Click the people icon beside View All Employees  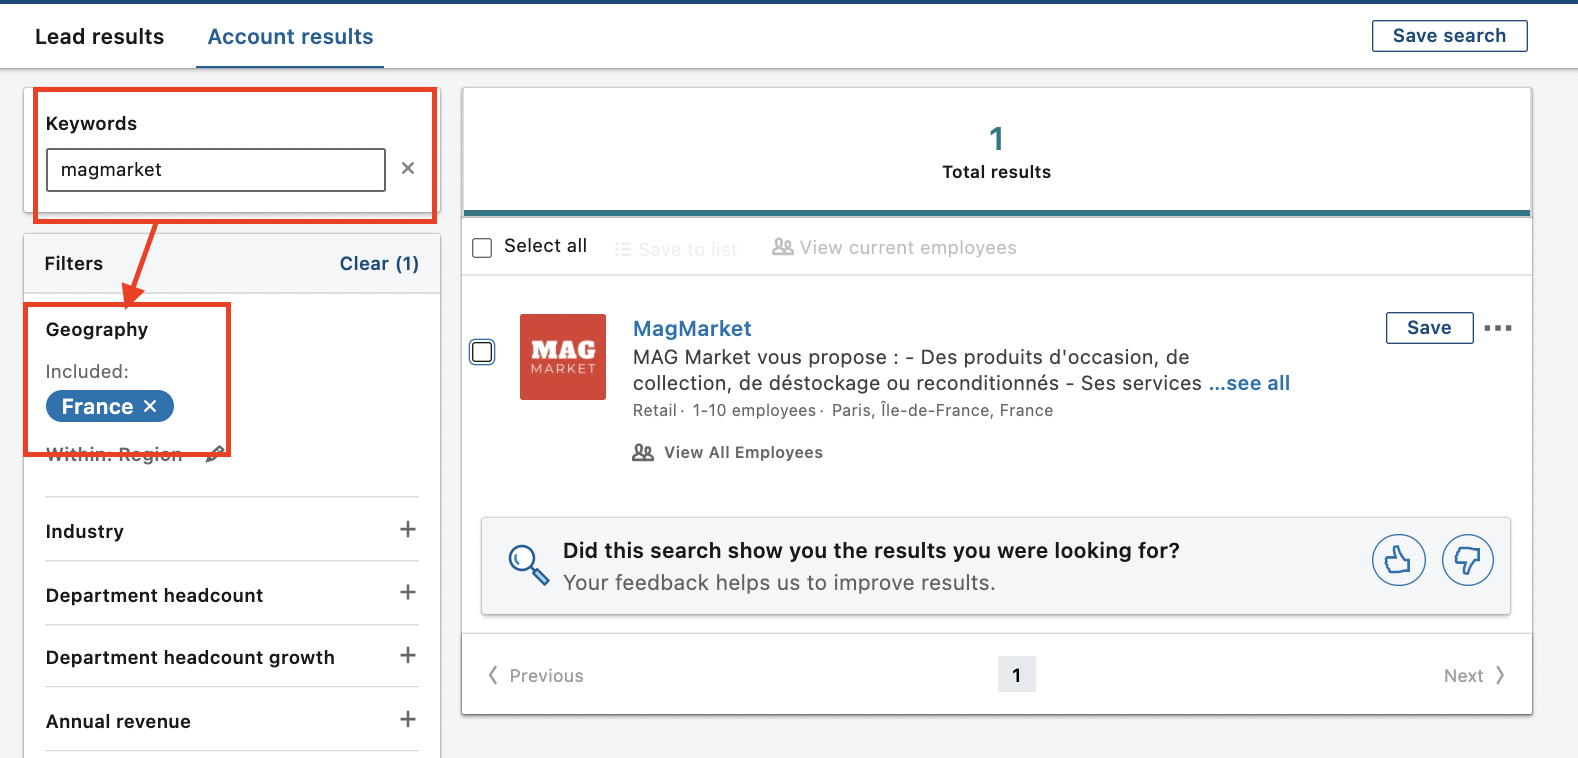(x=643, y=453)
